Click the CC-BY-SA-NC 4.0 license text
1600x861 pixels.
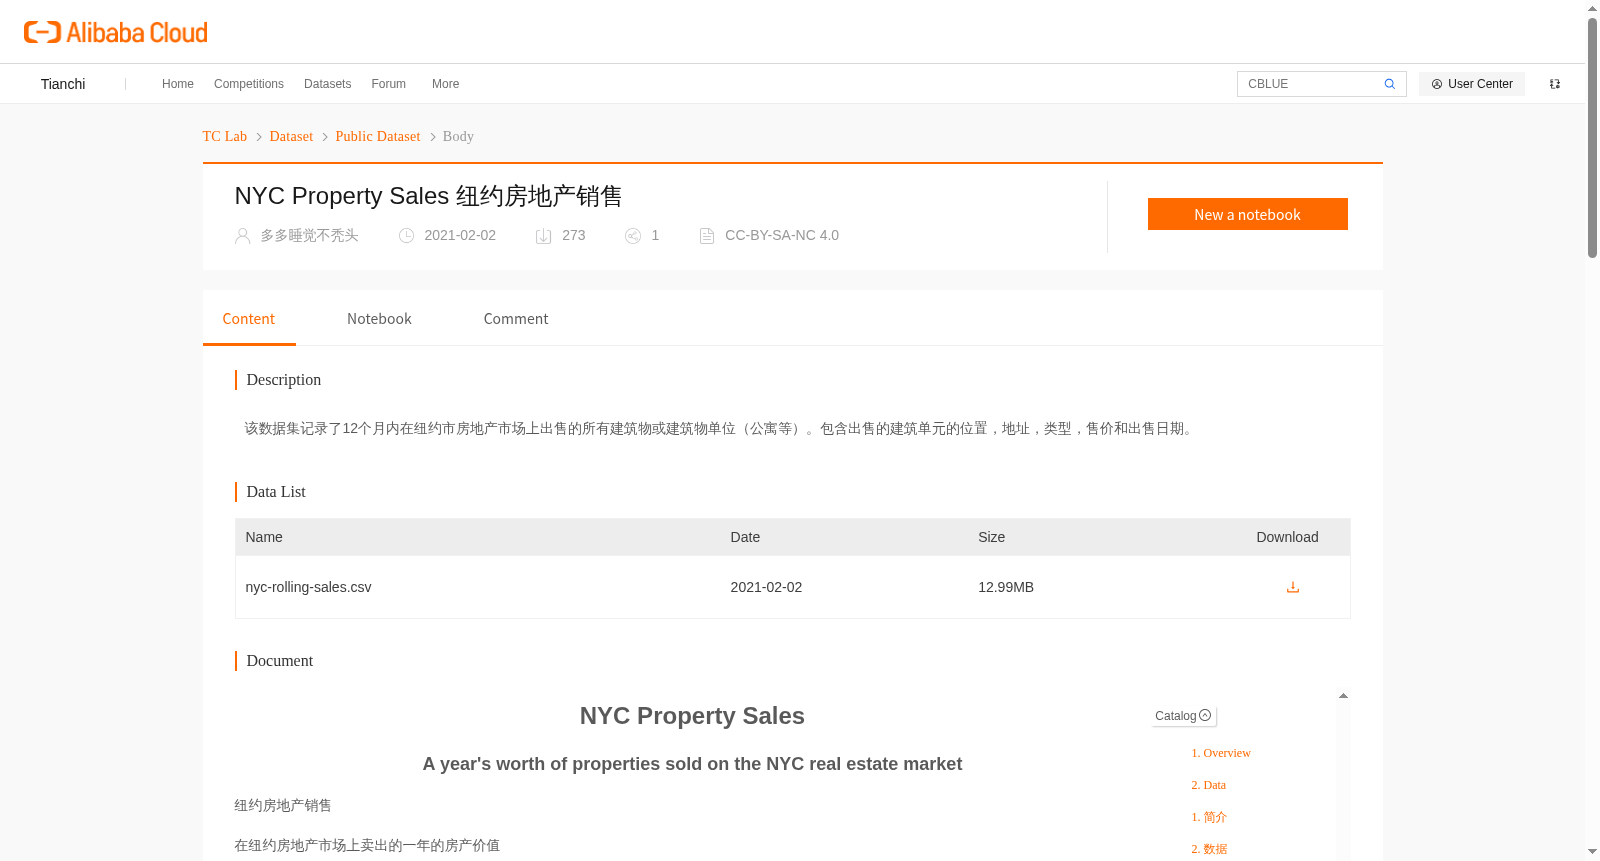click(782, 236)
